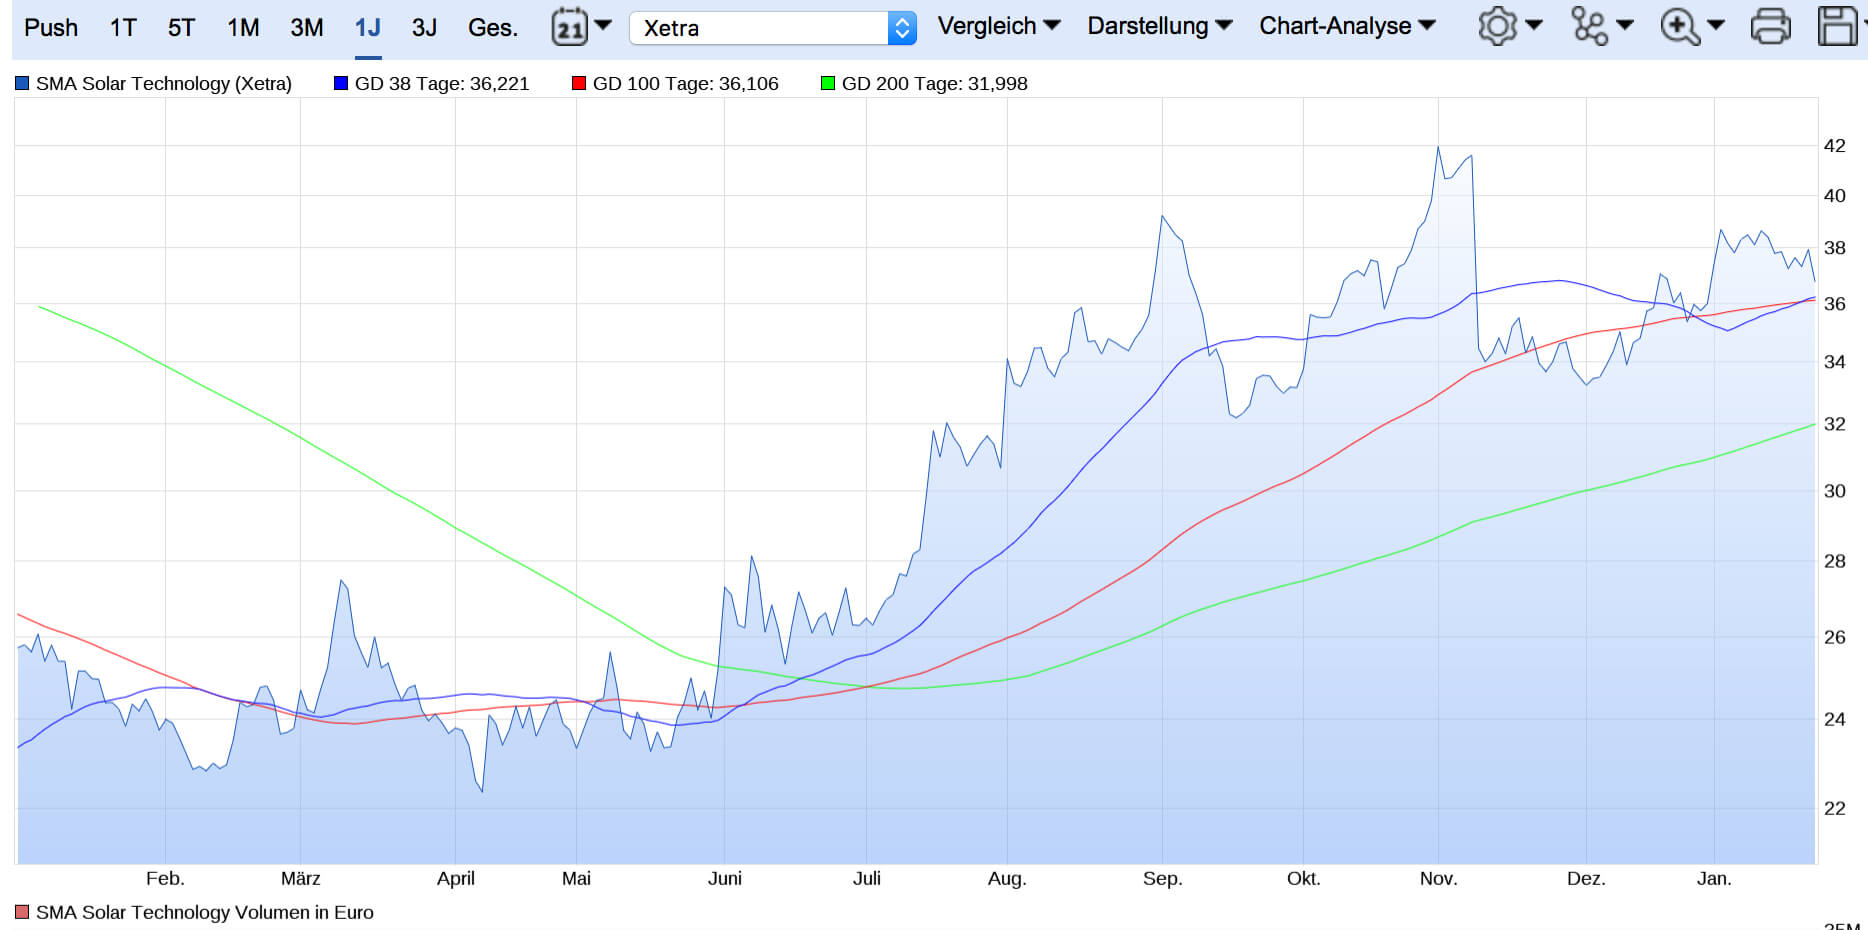Open the Darstellung dropdown menu
The height and width of the screenshot is (930, 1868).
[x=1159, y=26]
